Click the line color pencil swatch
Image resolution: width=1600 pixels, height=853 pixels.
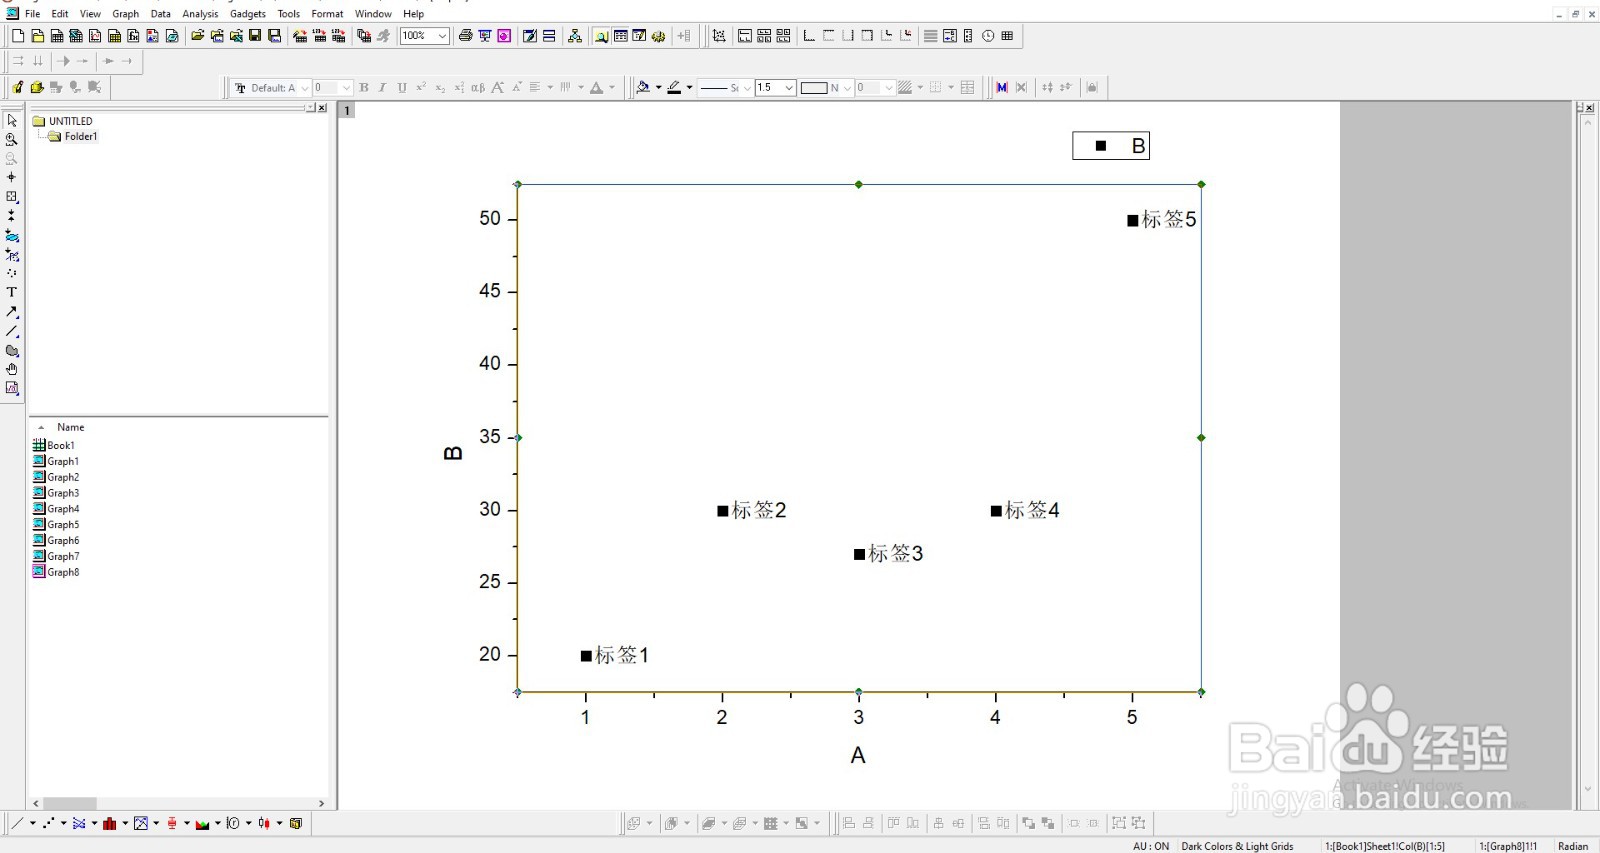(674, 87)
